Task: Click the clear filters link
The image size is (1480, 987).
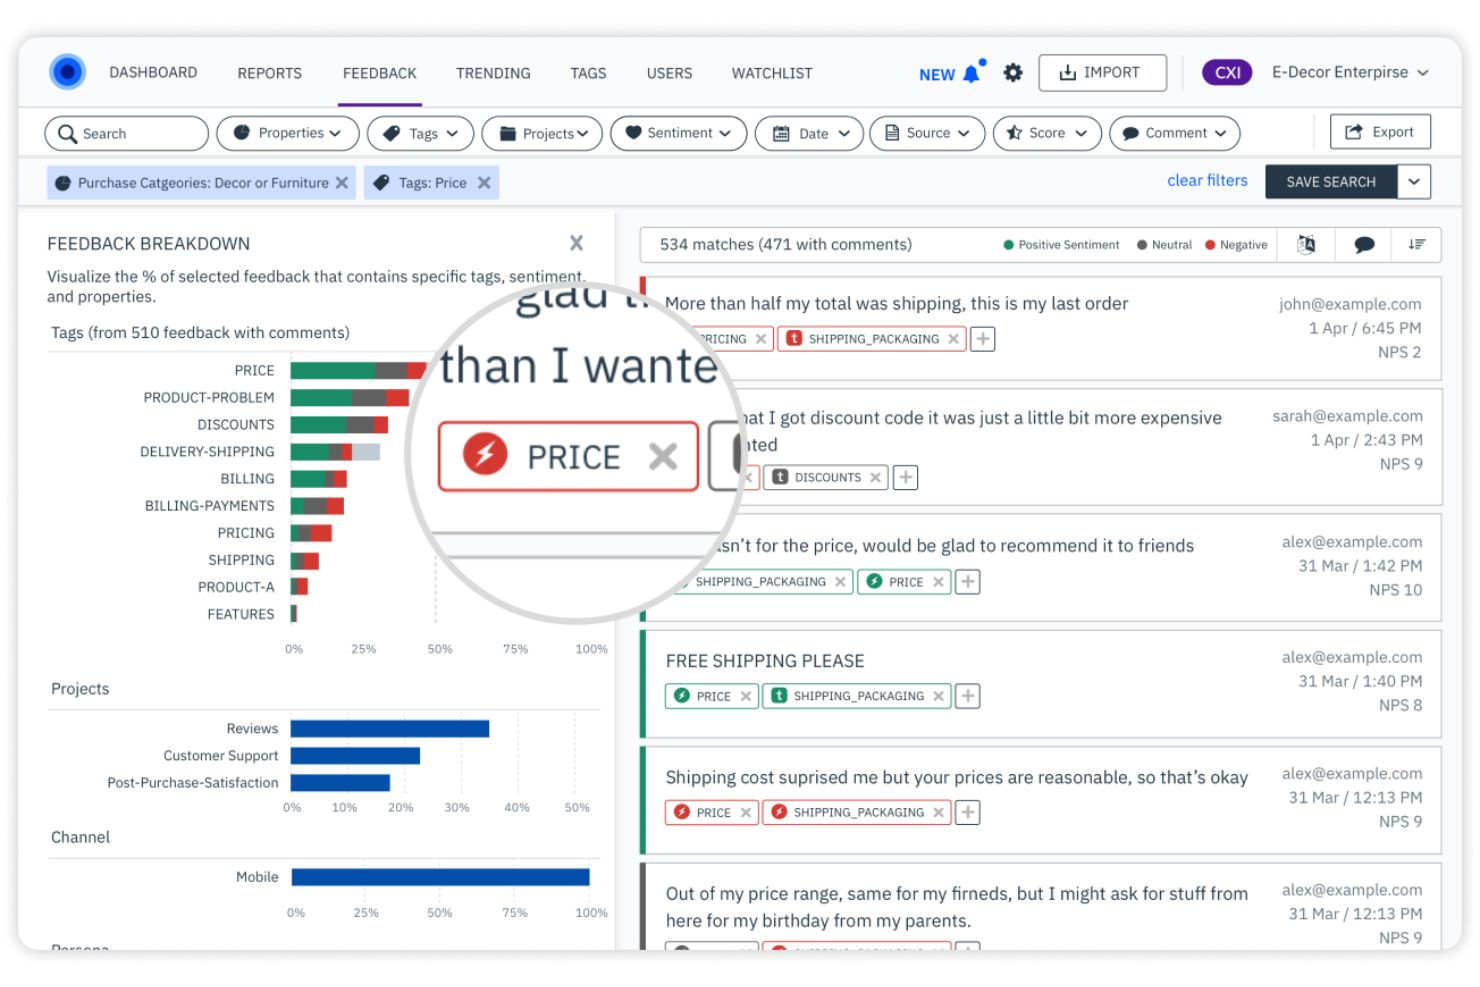Action: (x=1206, y=180)
